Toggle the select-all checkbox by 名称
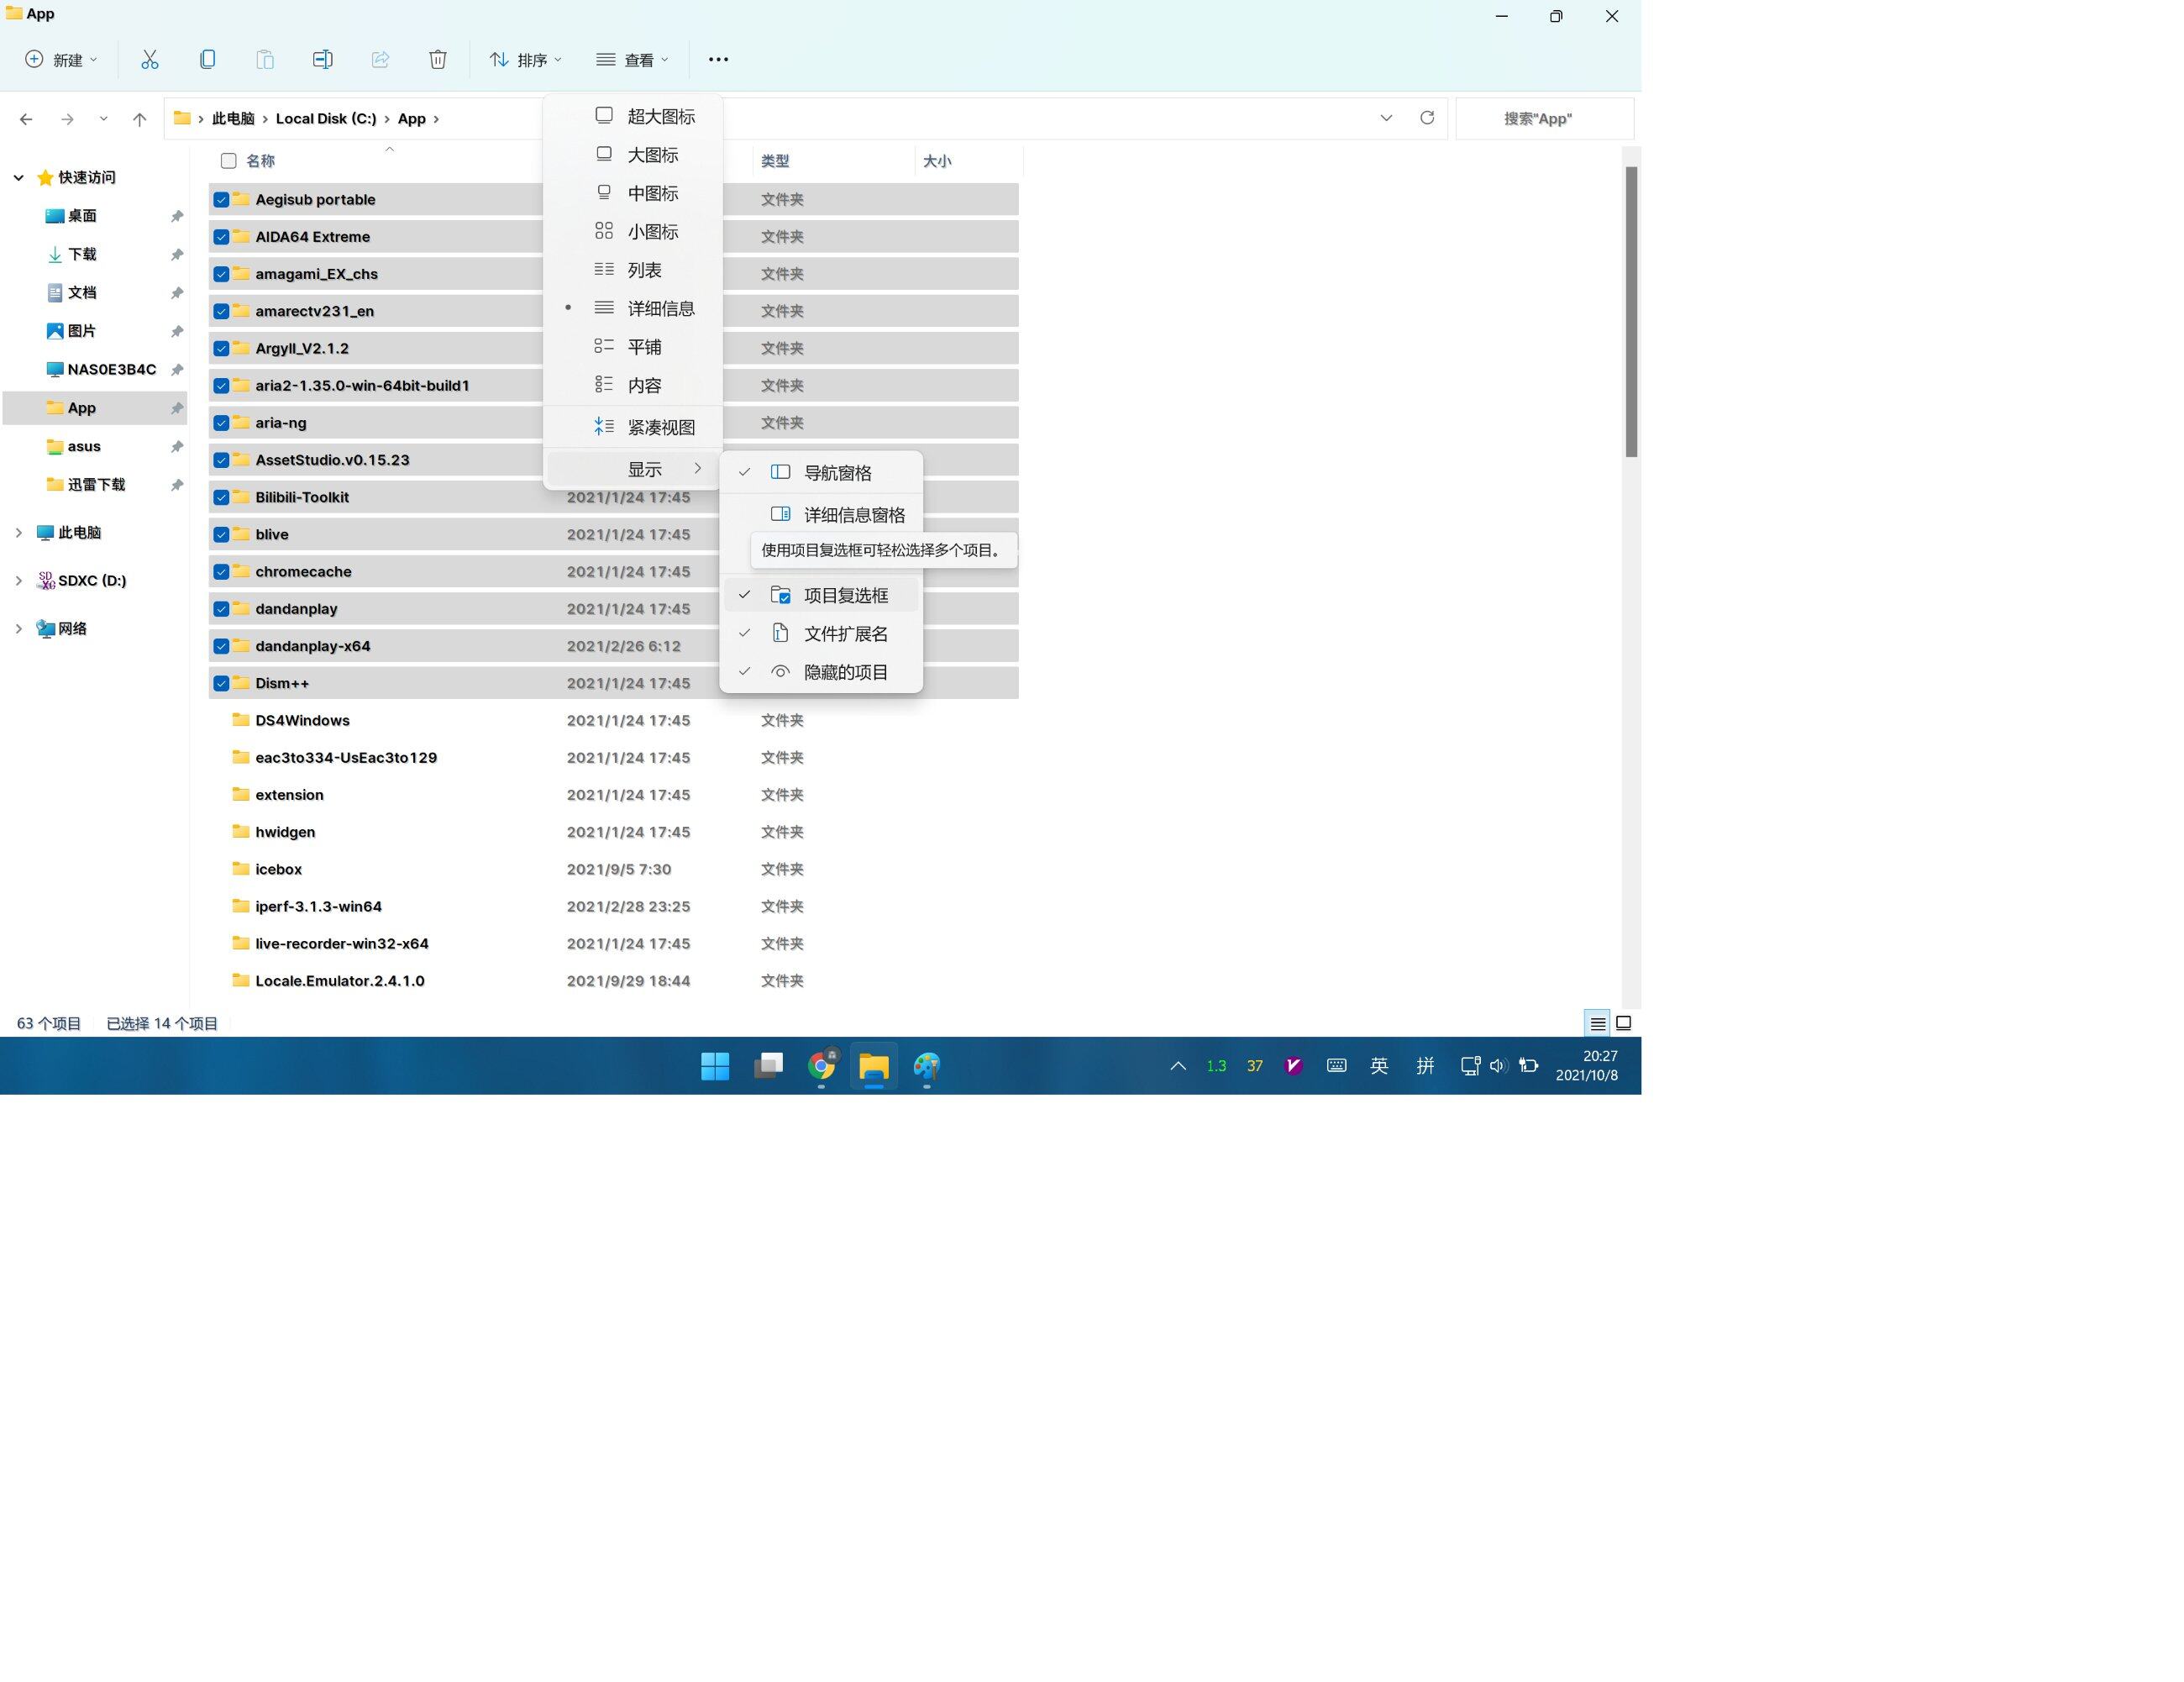This screenshot has width=2184, height=1682. [228, 161]
